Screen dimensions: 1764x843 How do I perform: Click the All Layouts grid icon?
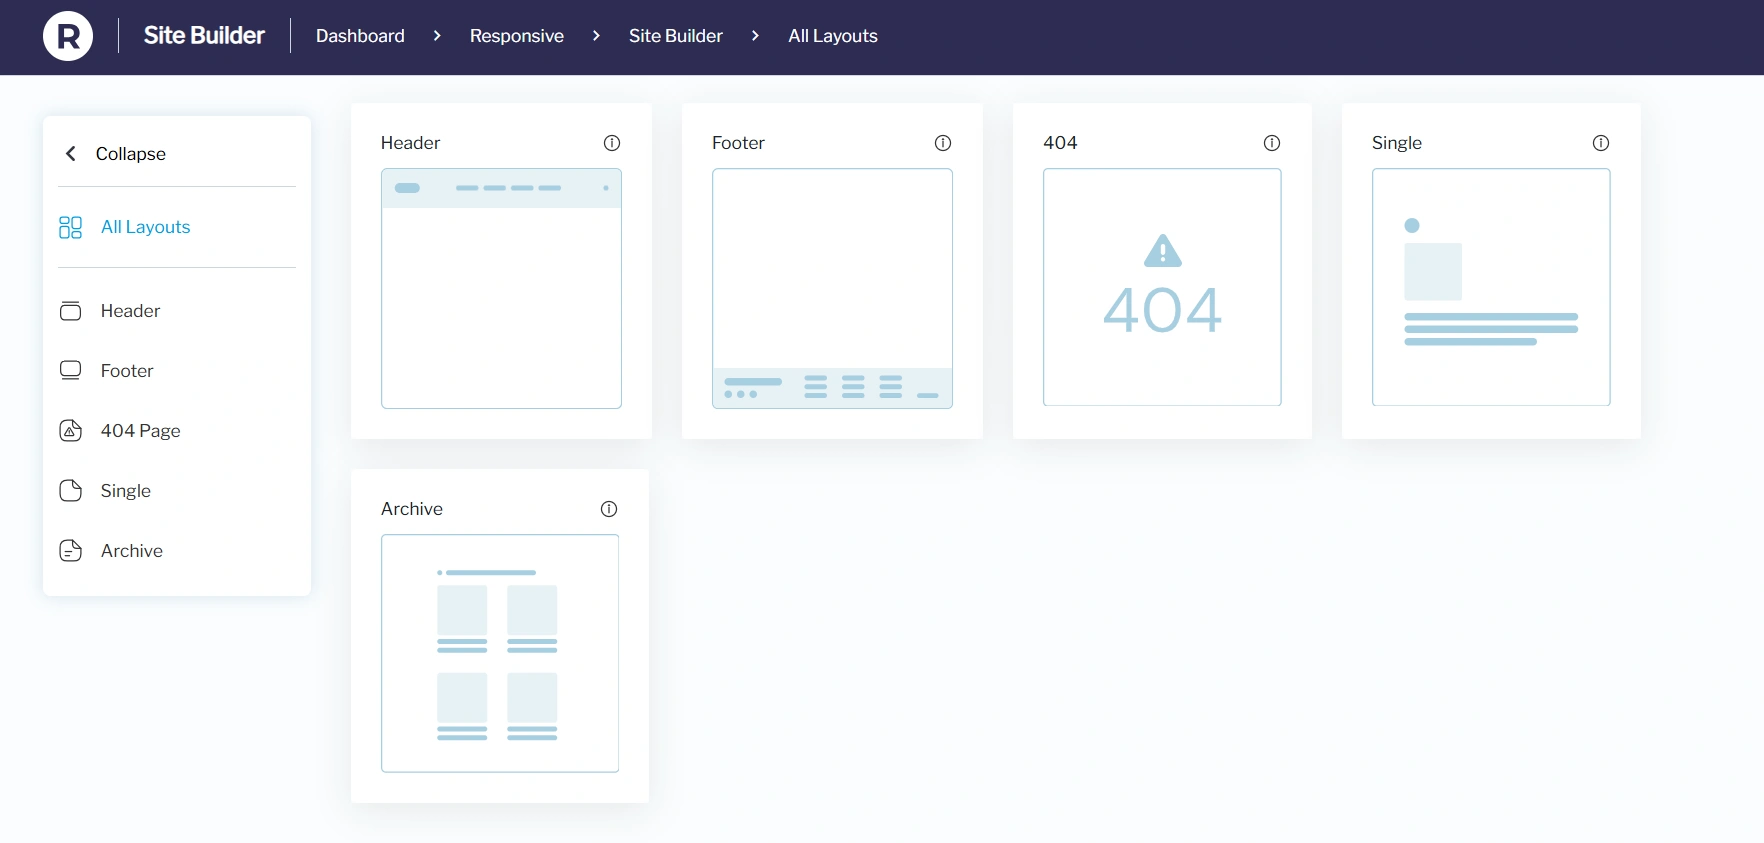point(71,227)
